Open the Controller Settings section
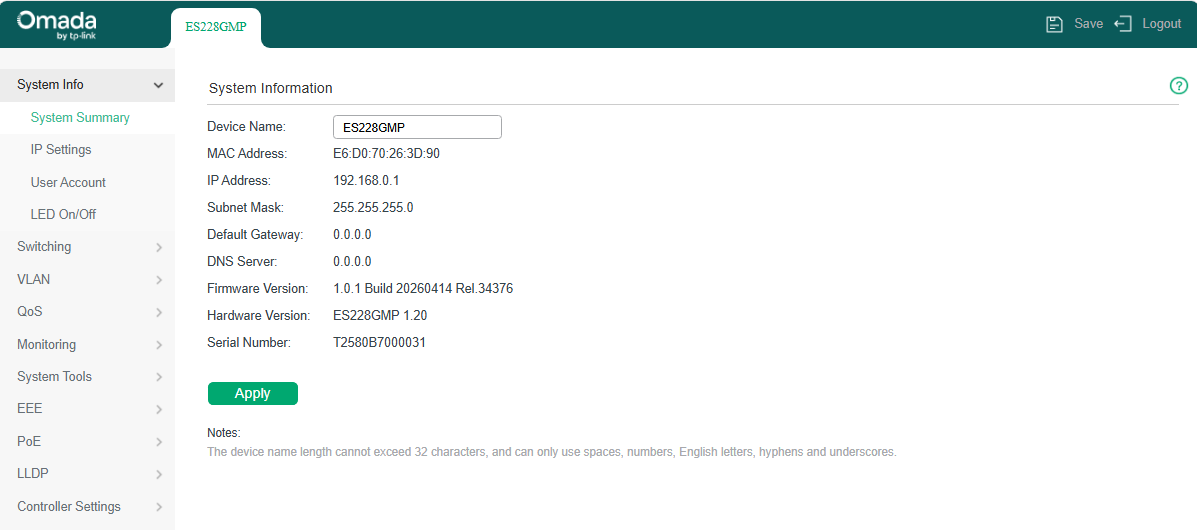This screenshot has height=530, width=1197. click(69, 506)
